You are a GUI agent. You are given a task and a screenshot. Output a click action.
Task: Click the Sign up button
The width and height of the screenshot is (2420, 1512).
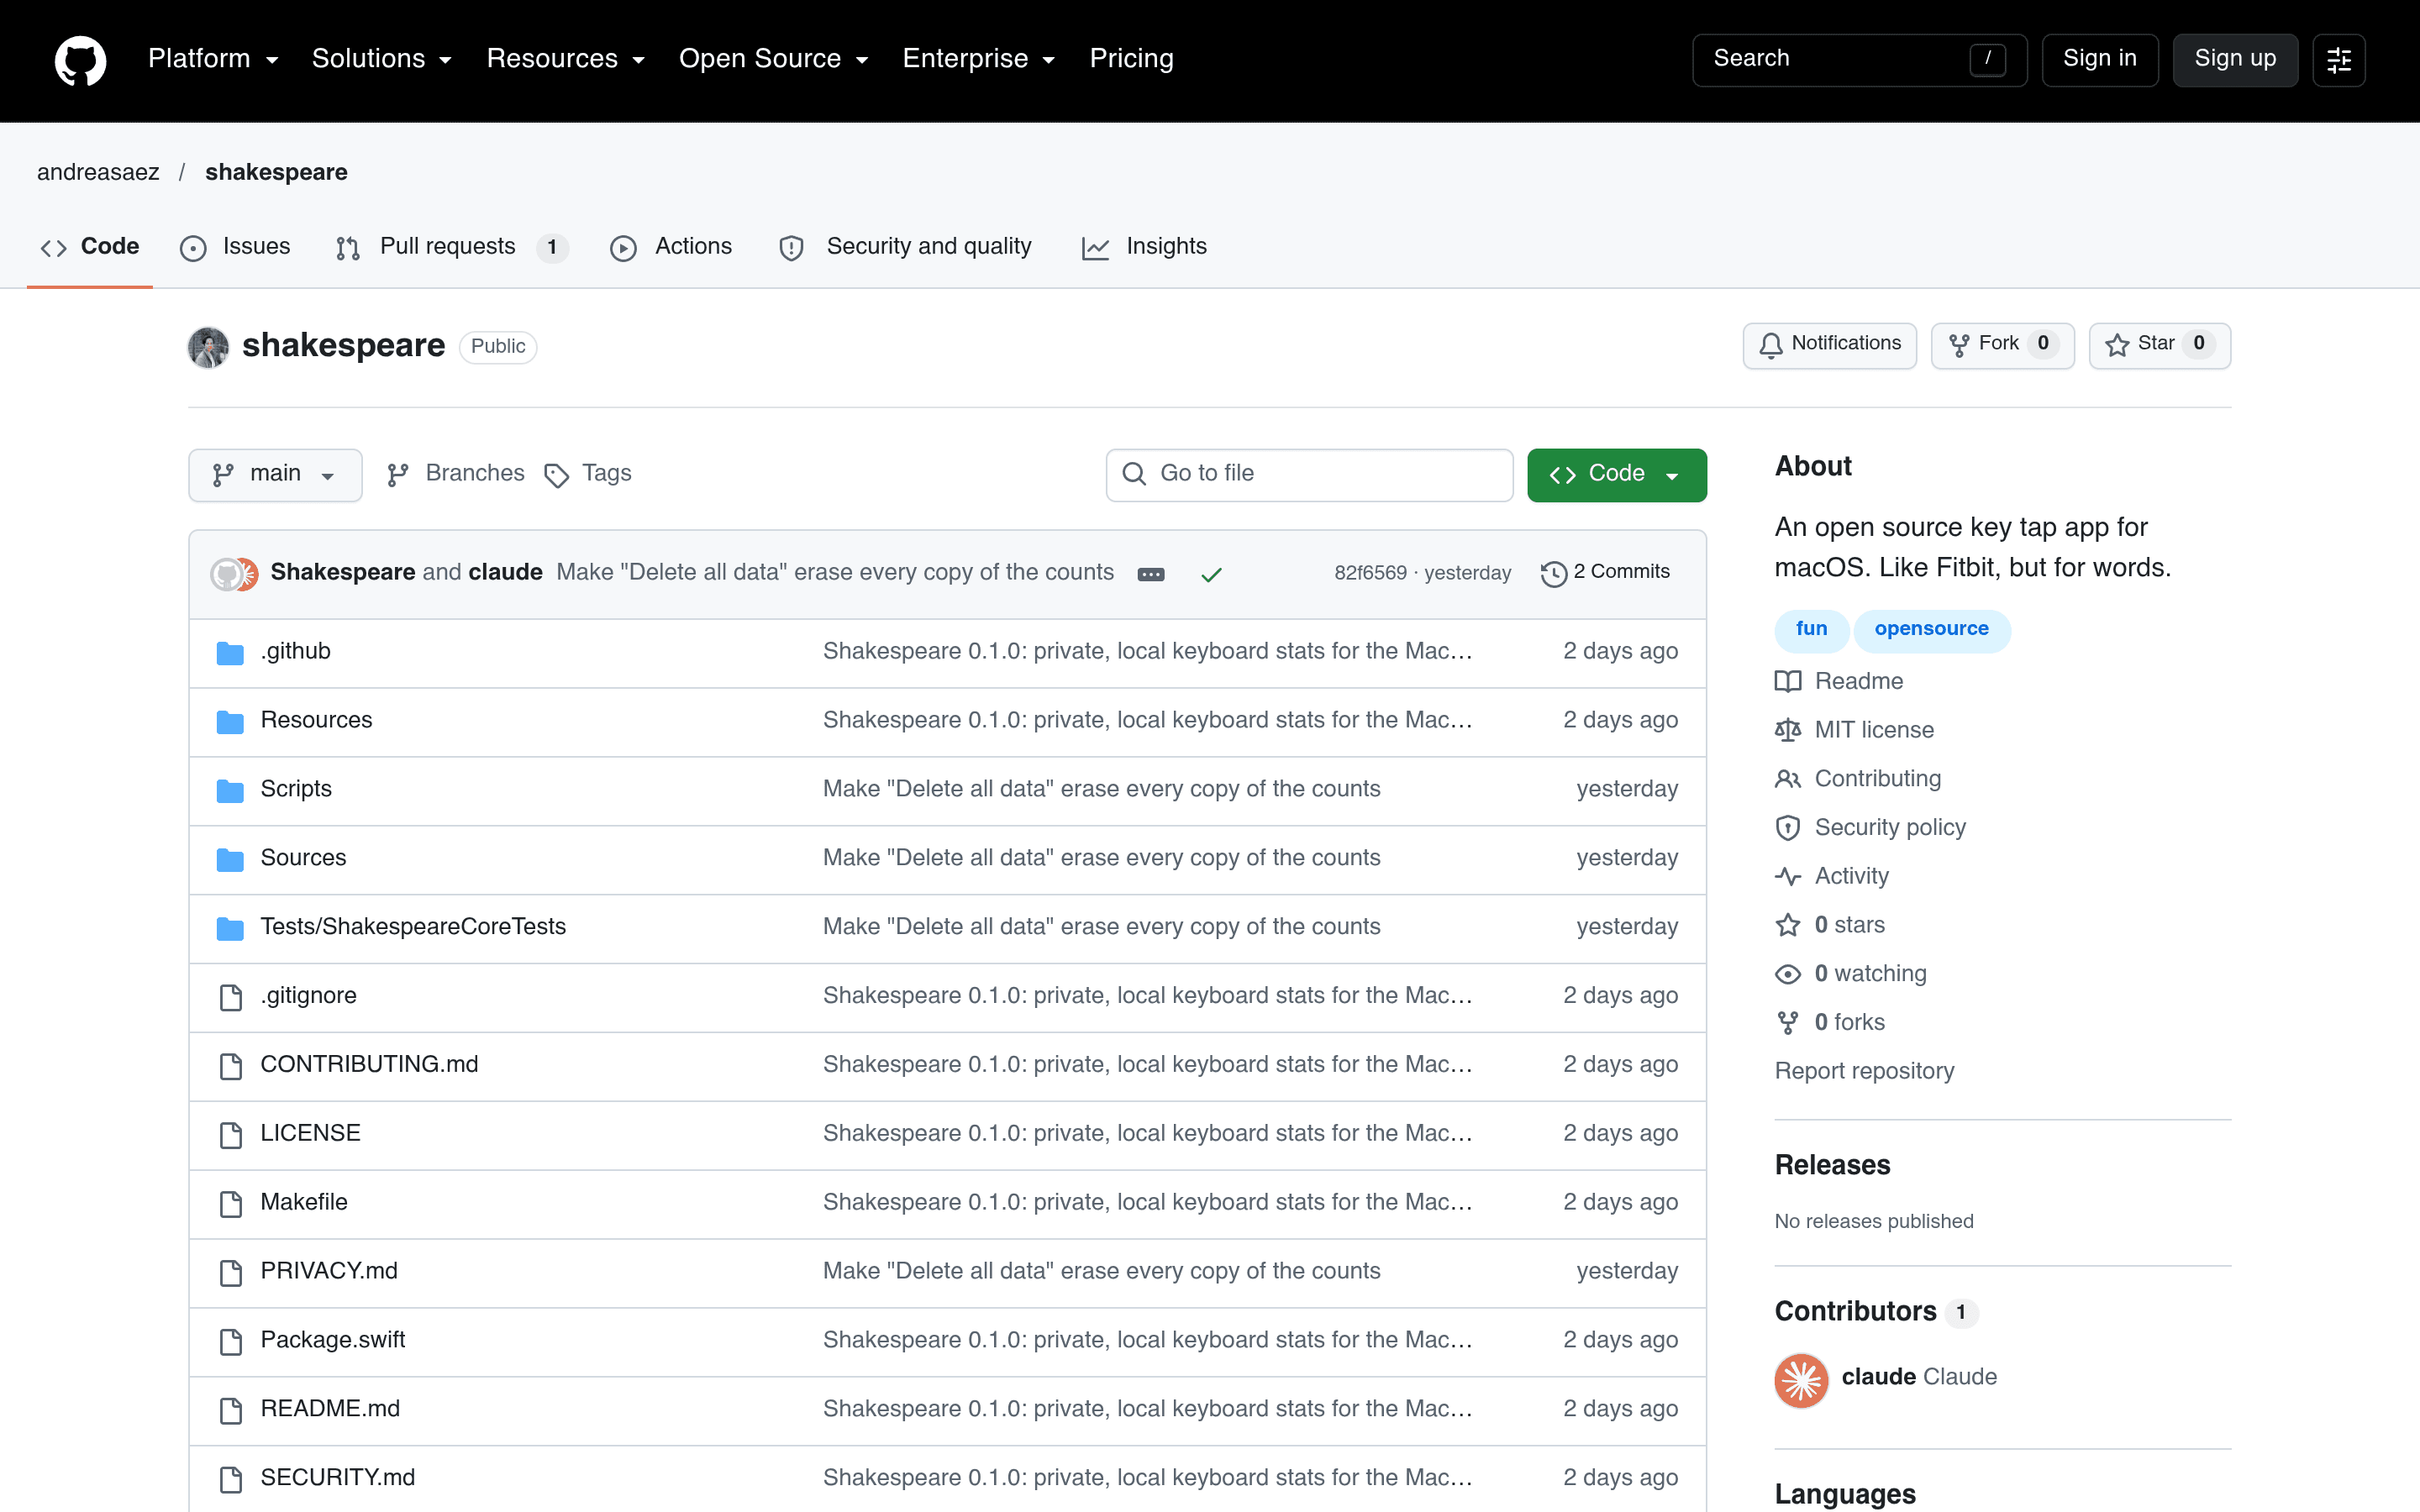(2235, 60)
